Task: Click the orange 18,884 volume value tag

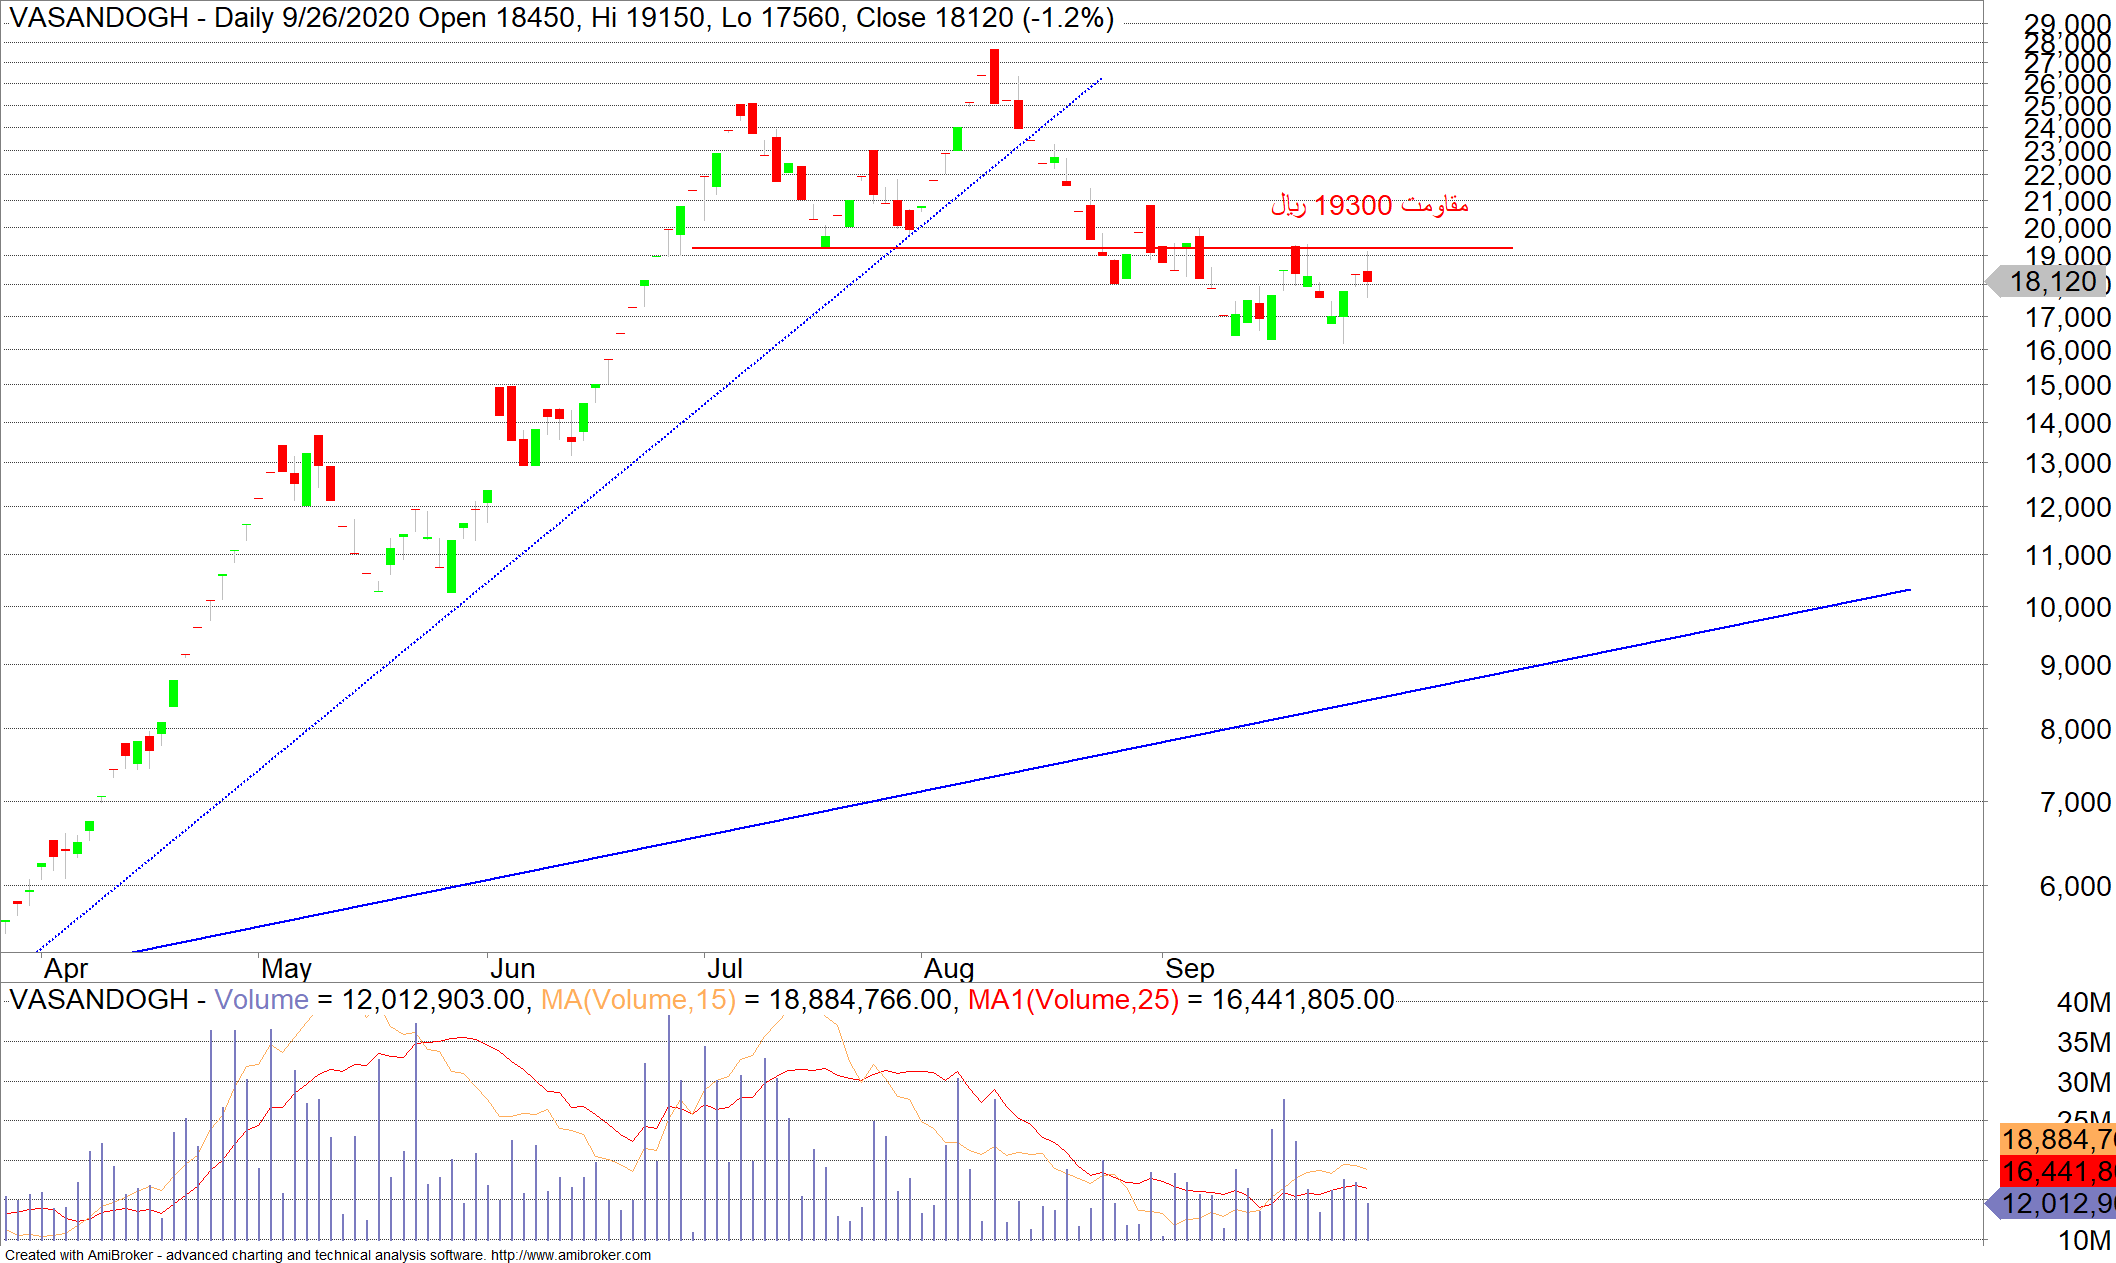Action: tap(2056, 1139)
